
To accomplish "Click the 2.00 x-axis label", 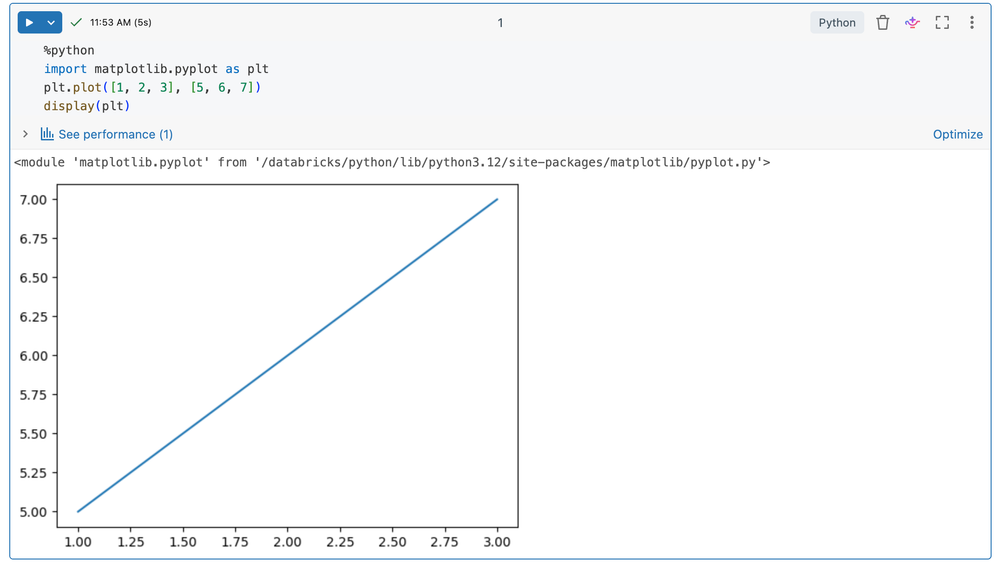I will (x=287, y=542).
